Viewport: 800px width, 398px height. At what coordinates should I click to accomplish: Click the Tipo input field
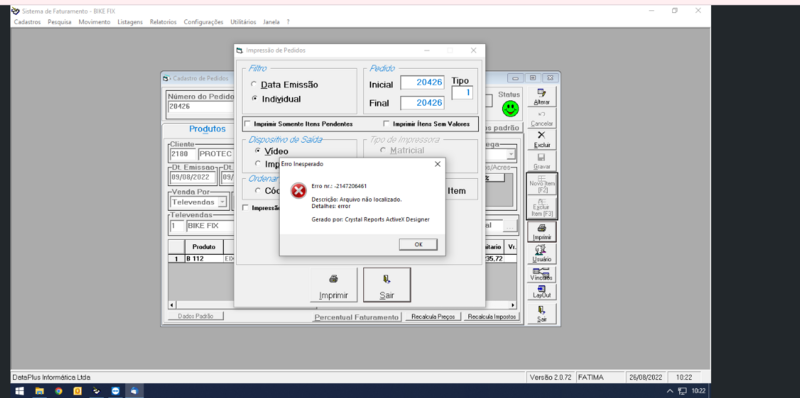(x=462, y=93)
